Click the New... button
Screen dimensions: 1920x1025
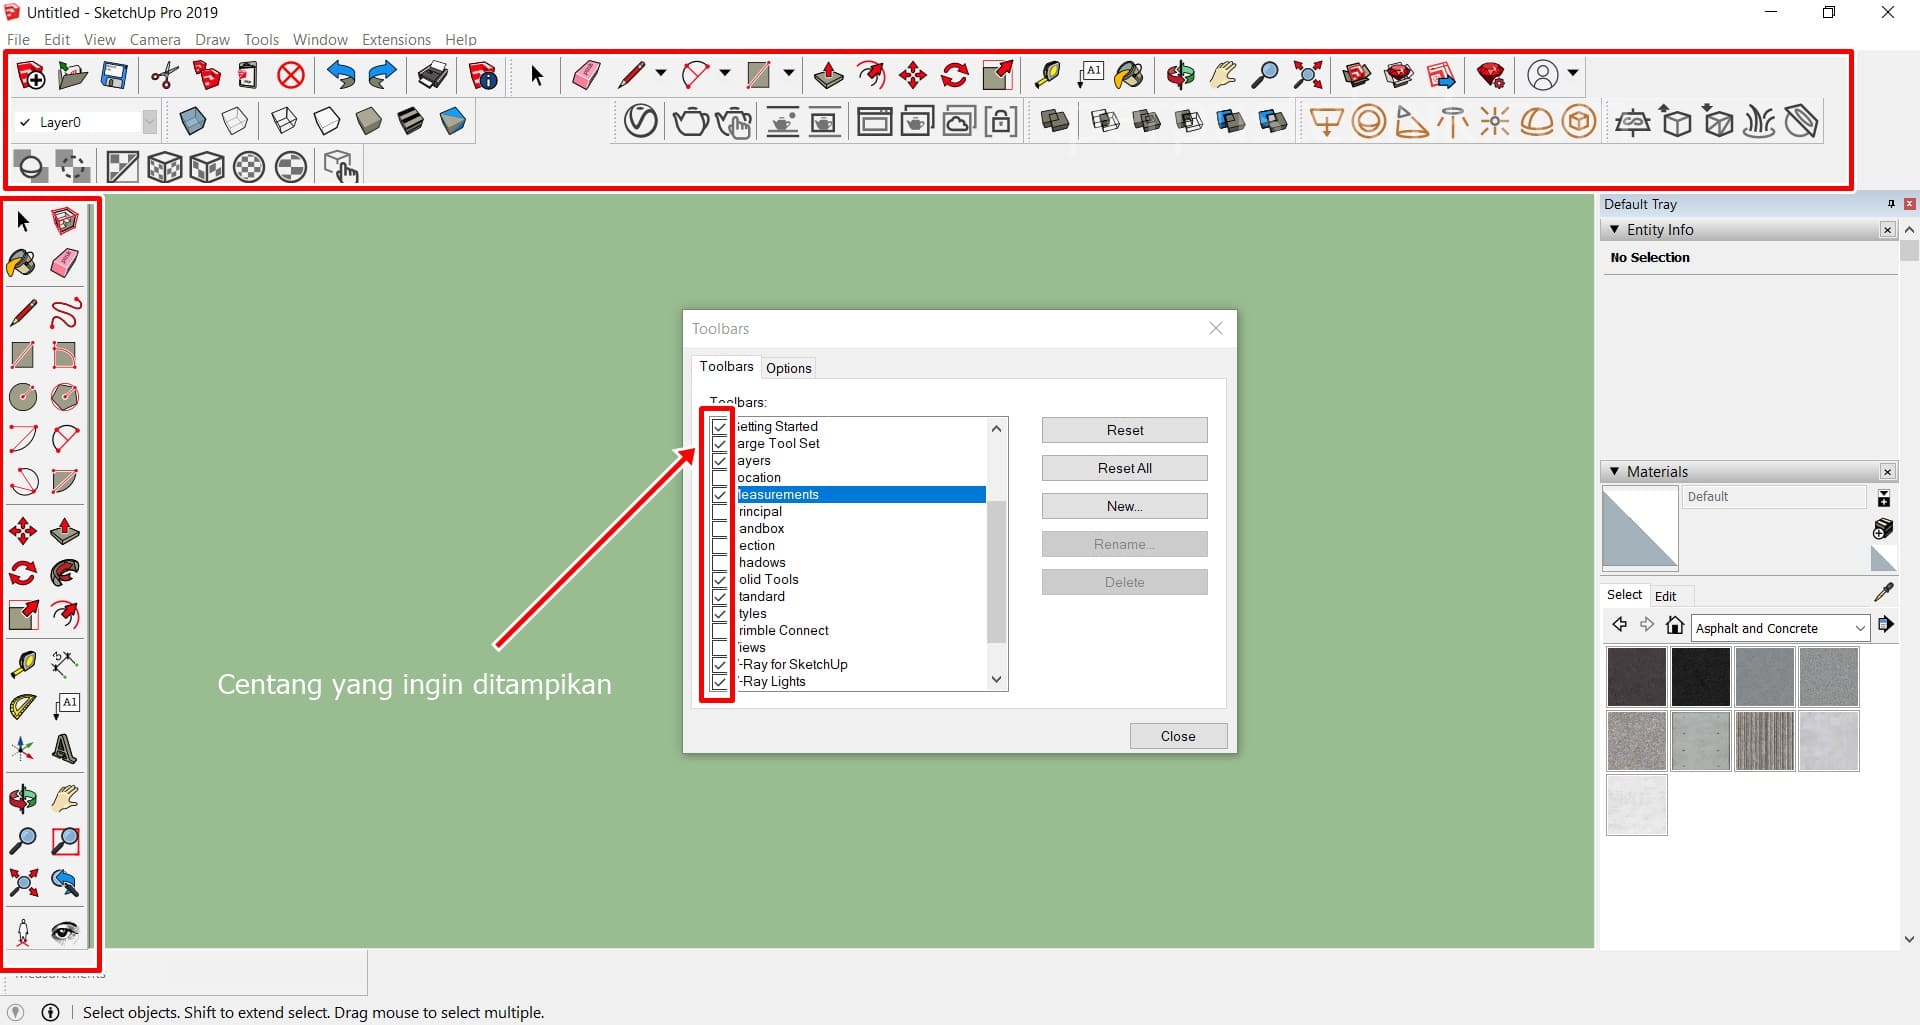click(1125, 506)
